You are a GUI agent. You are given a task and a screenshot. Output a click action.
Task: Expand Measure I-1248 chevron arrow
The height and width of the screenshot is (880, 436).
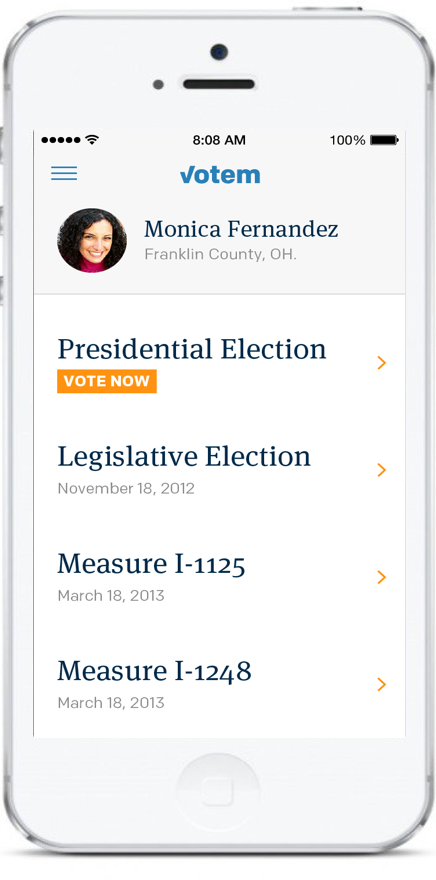(382, 684)
